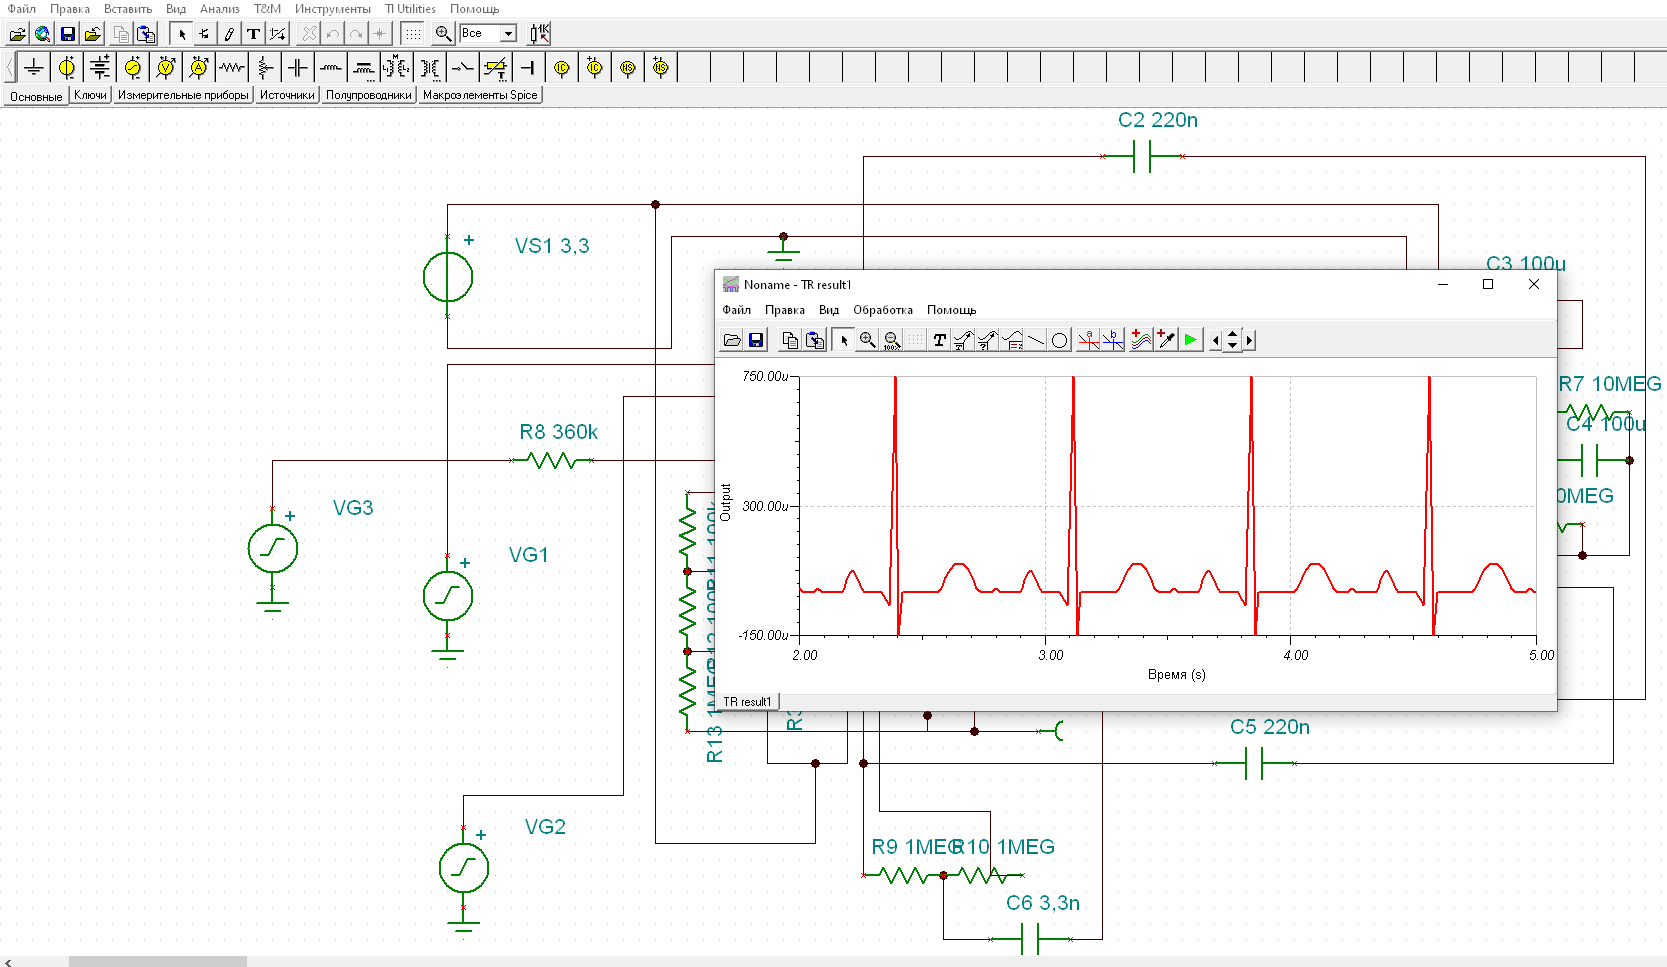1667x967 pixels.
Task: Open file icon in TR result toolbar
Action: [x=732, y=340]
